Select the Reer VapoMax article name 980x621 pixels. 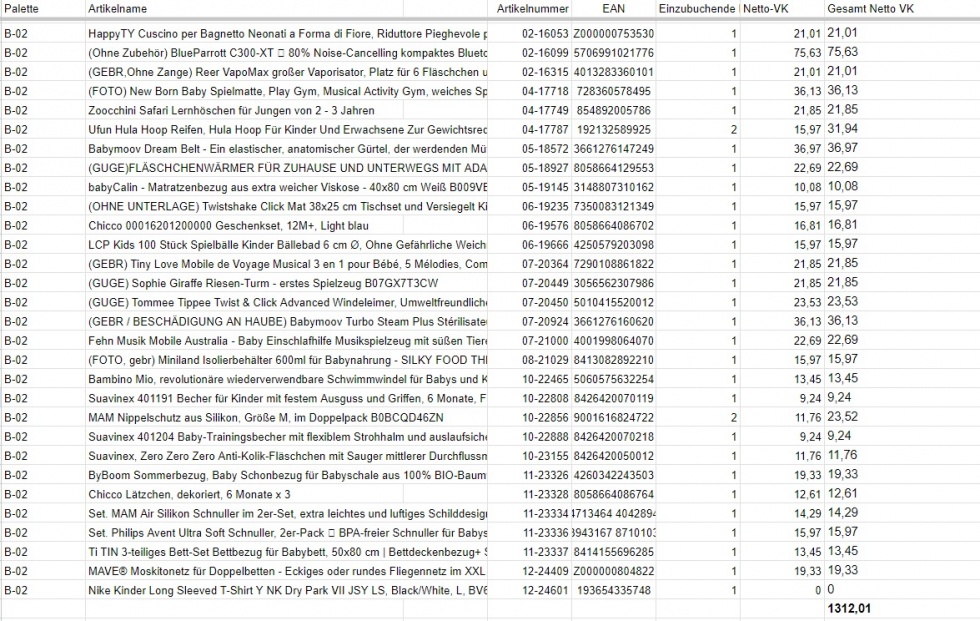pyautogui.click(x=288, y=72)
